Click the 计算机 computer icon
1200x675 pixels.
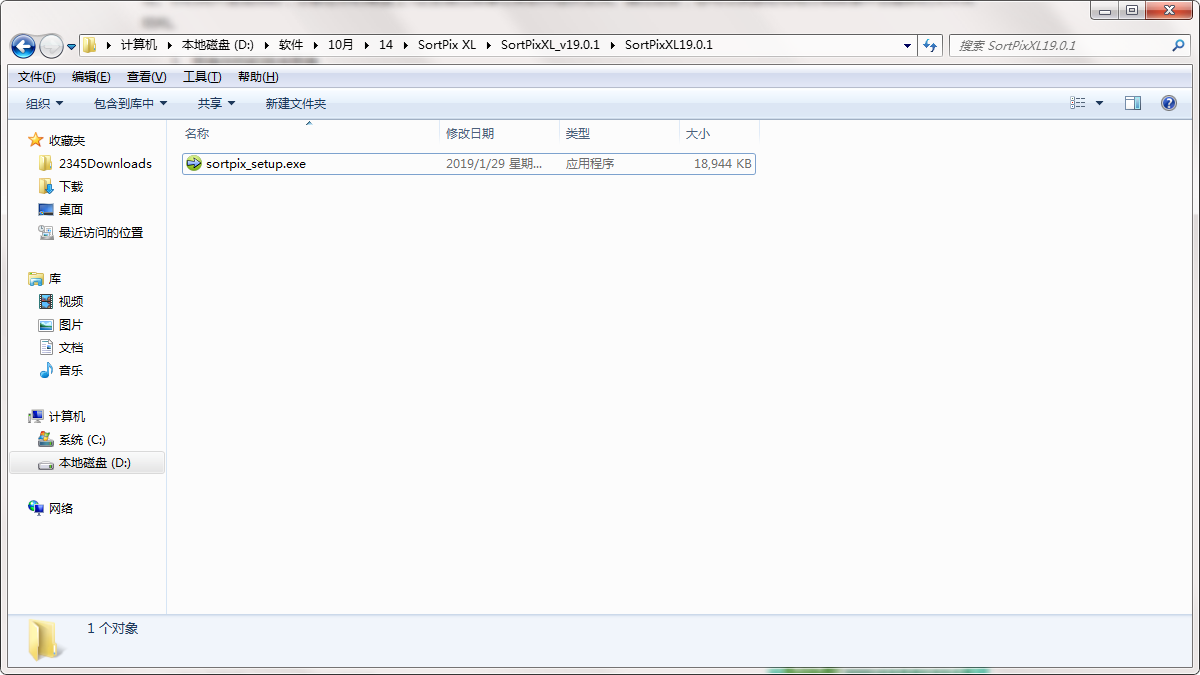click(x=36, y=416)
